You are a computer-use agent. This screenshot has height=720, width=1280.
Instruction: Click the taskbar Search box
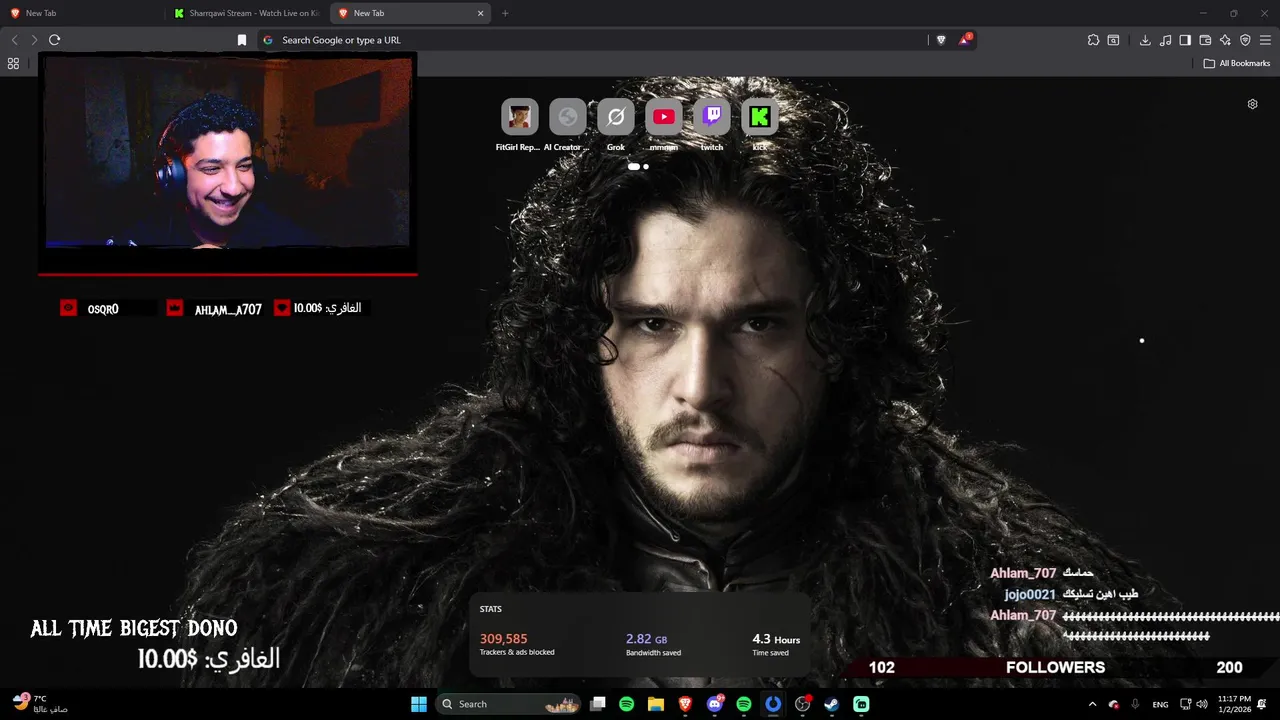point(509,704)
